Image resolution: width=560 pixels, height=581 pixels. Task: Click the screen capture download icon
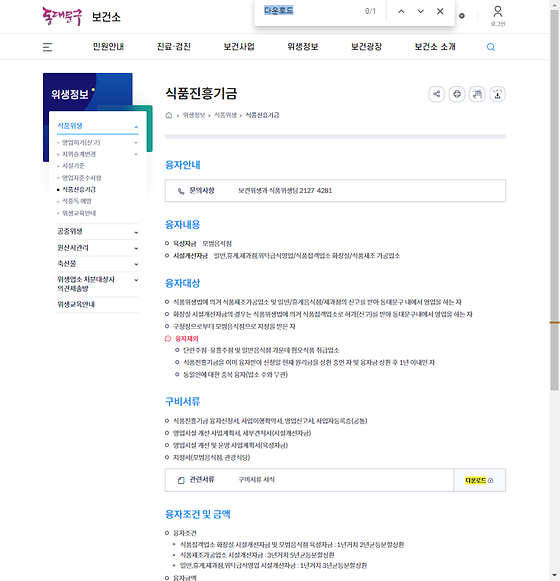[497, 94]
